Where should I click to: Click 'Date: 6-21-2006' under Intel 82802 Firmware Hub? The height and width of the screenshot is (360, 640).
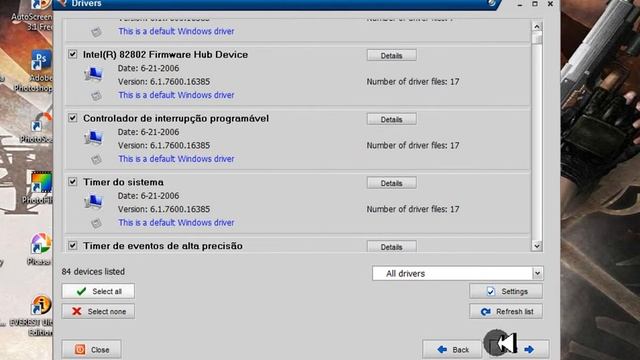point(148,68)
